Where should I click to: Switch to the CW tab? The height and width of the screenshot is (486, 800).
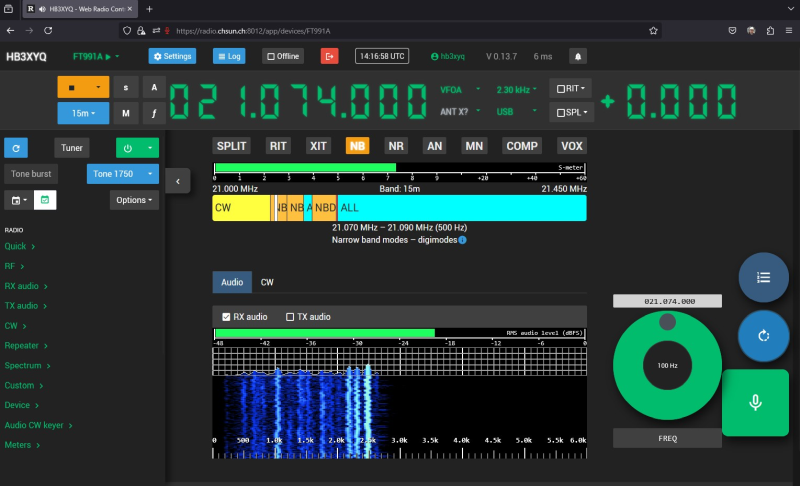coord(267,283)
